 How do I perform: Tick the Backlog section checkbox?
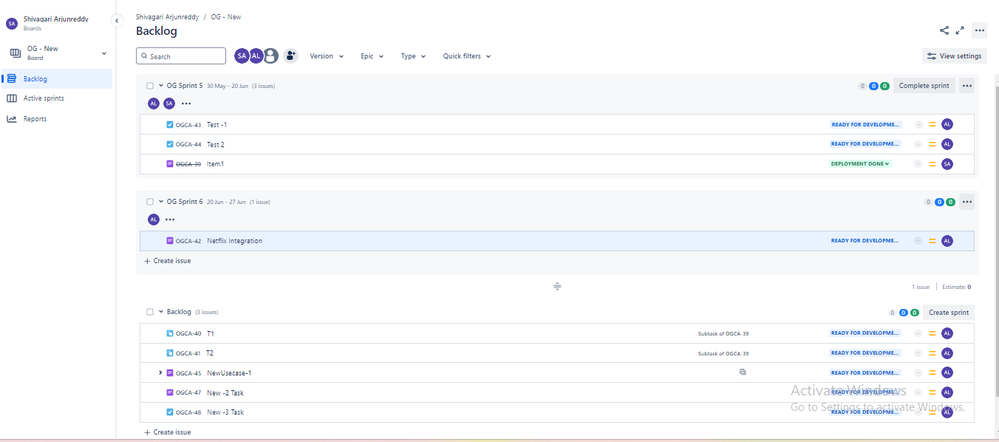(x=150, y=312)
